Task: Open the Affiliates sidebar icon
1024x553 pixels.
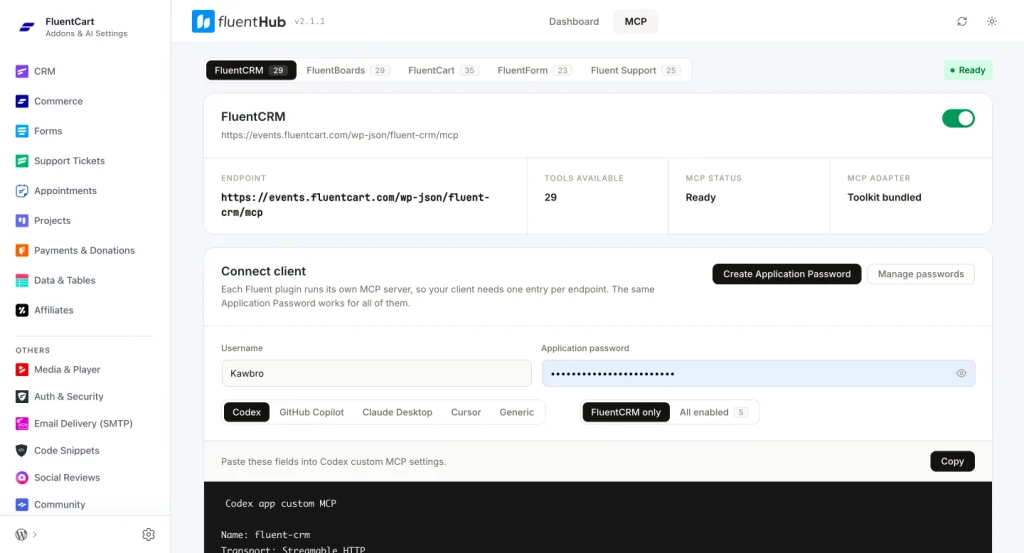Action: tap(22, 310)
